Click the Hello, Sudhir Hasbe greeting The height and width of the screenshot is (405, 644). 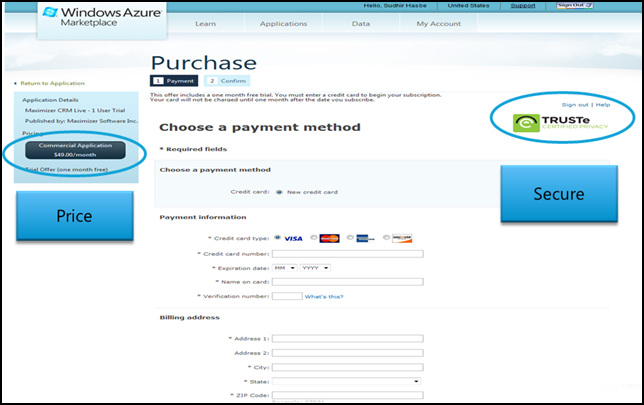(x=395, y=6)
